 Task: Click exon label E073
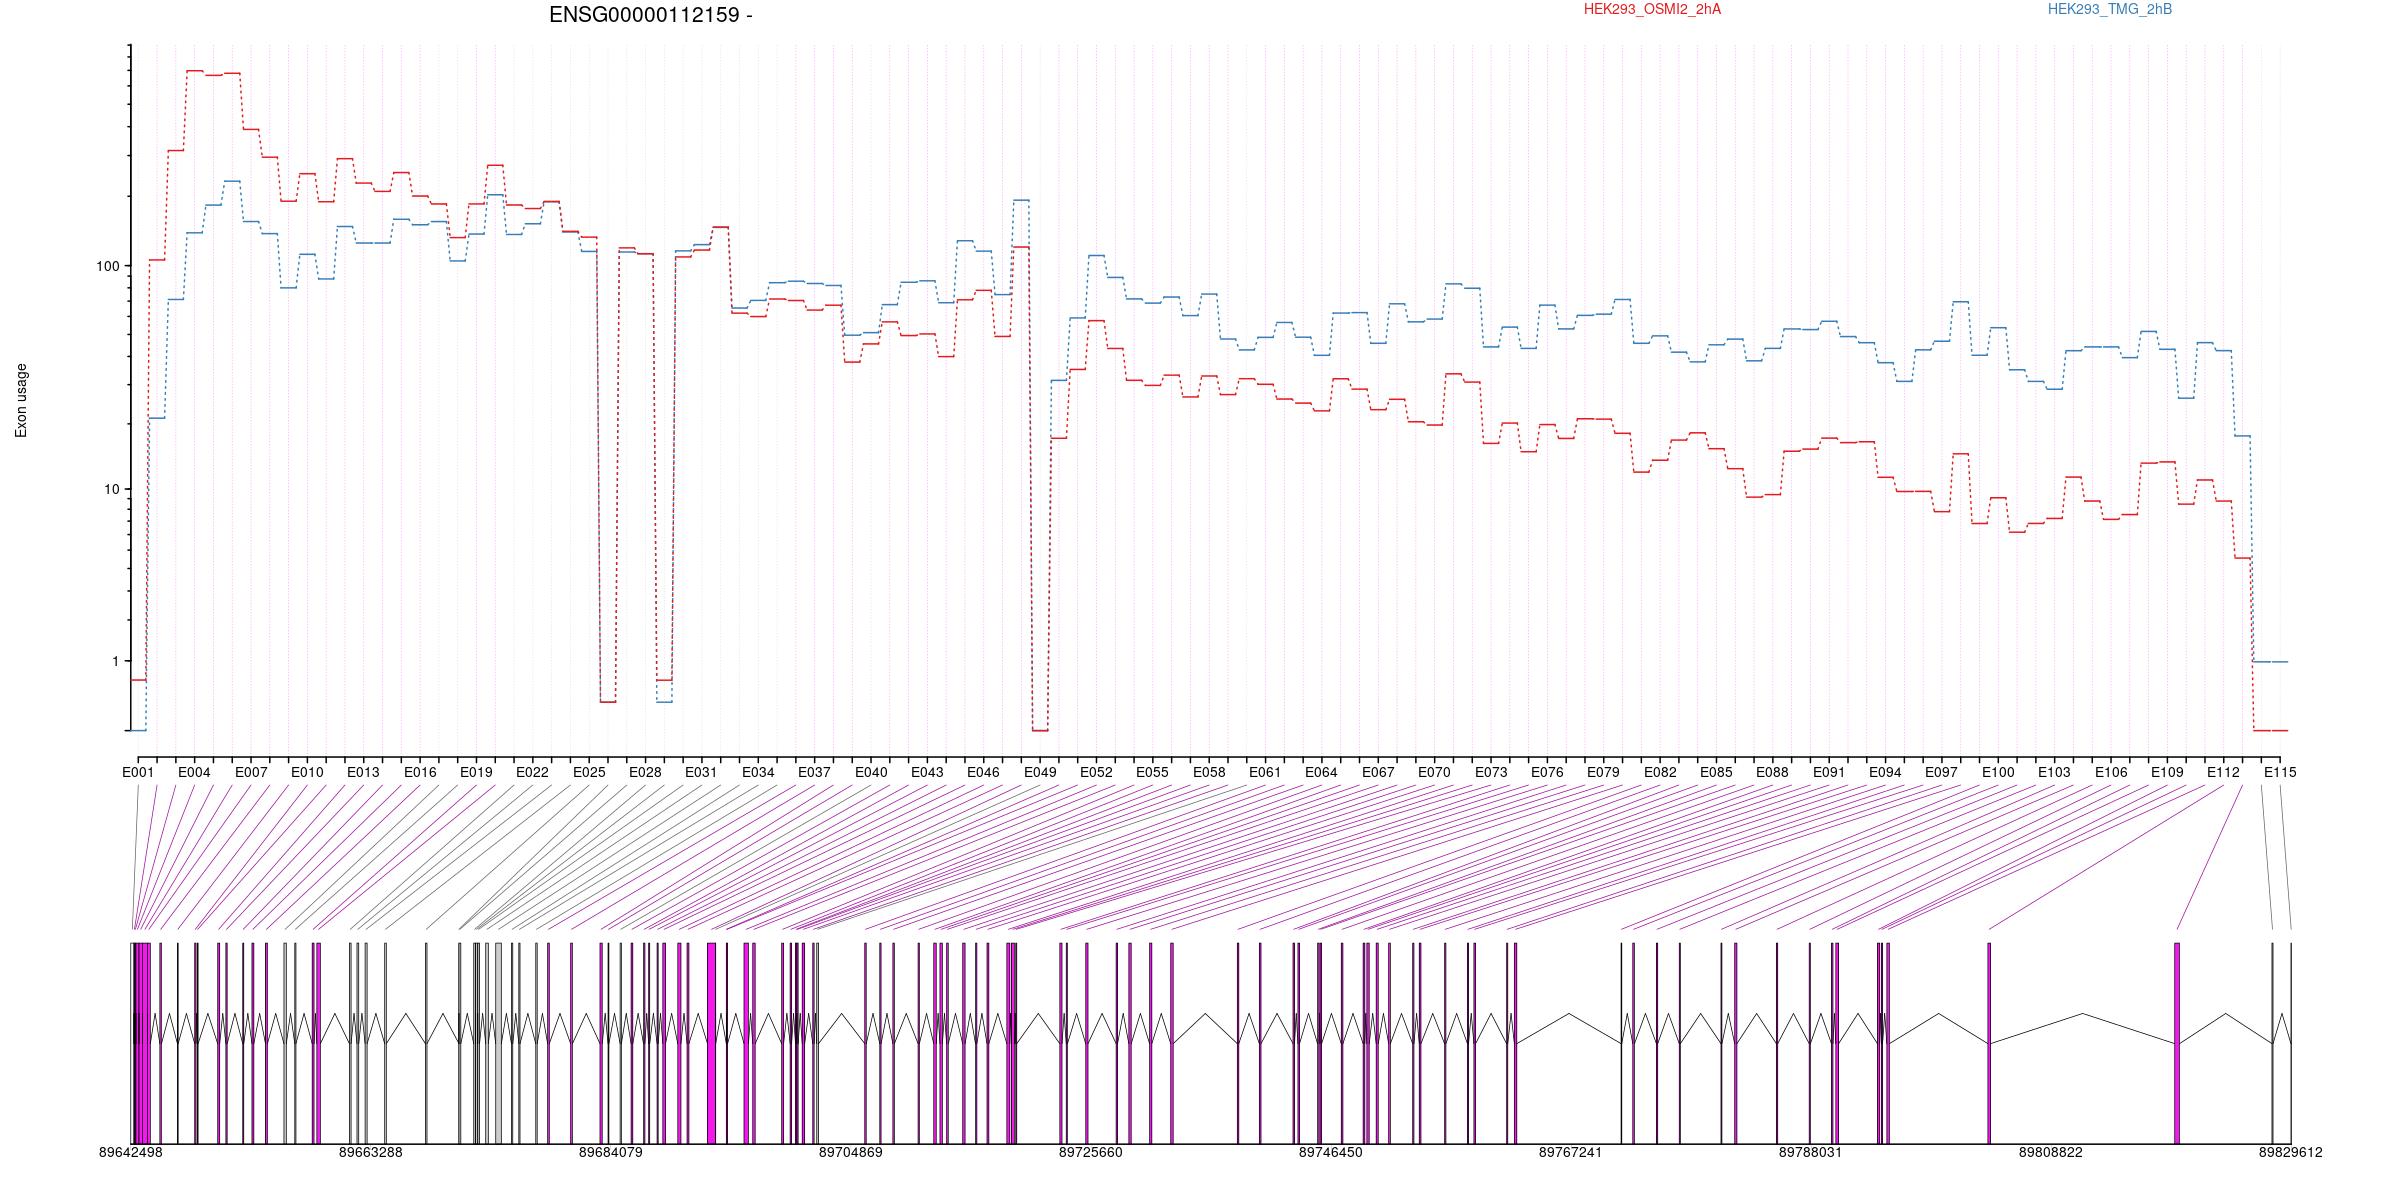(1491, 772)
